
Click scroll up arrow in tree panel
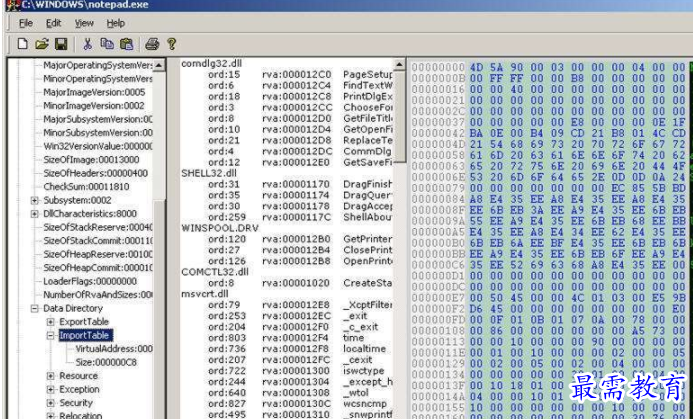point(159,65)
